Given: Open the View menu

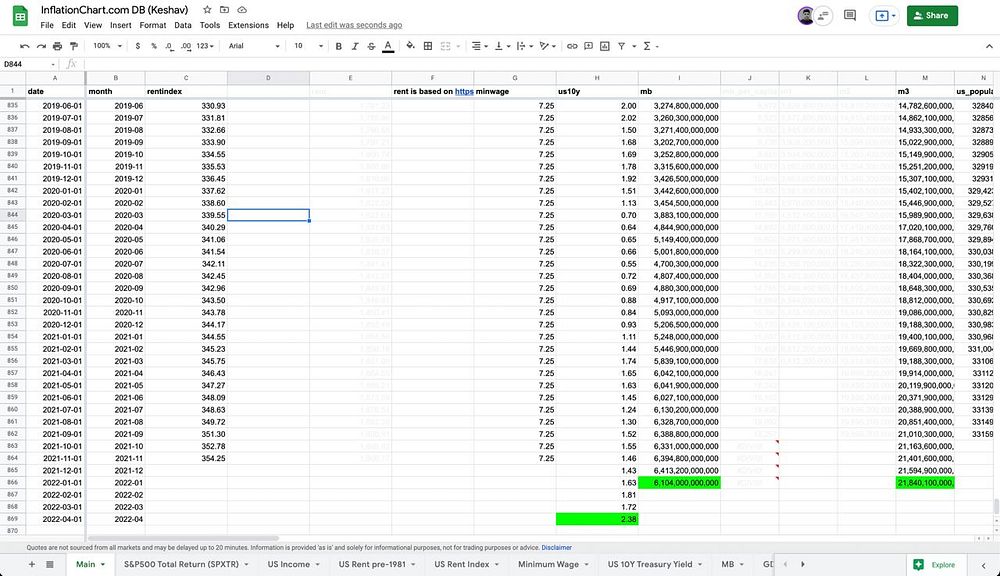Looking at the screenshot, I should (93, 25).
